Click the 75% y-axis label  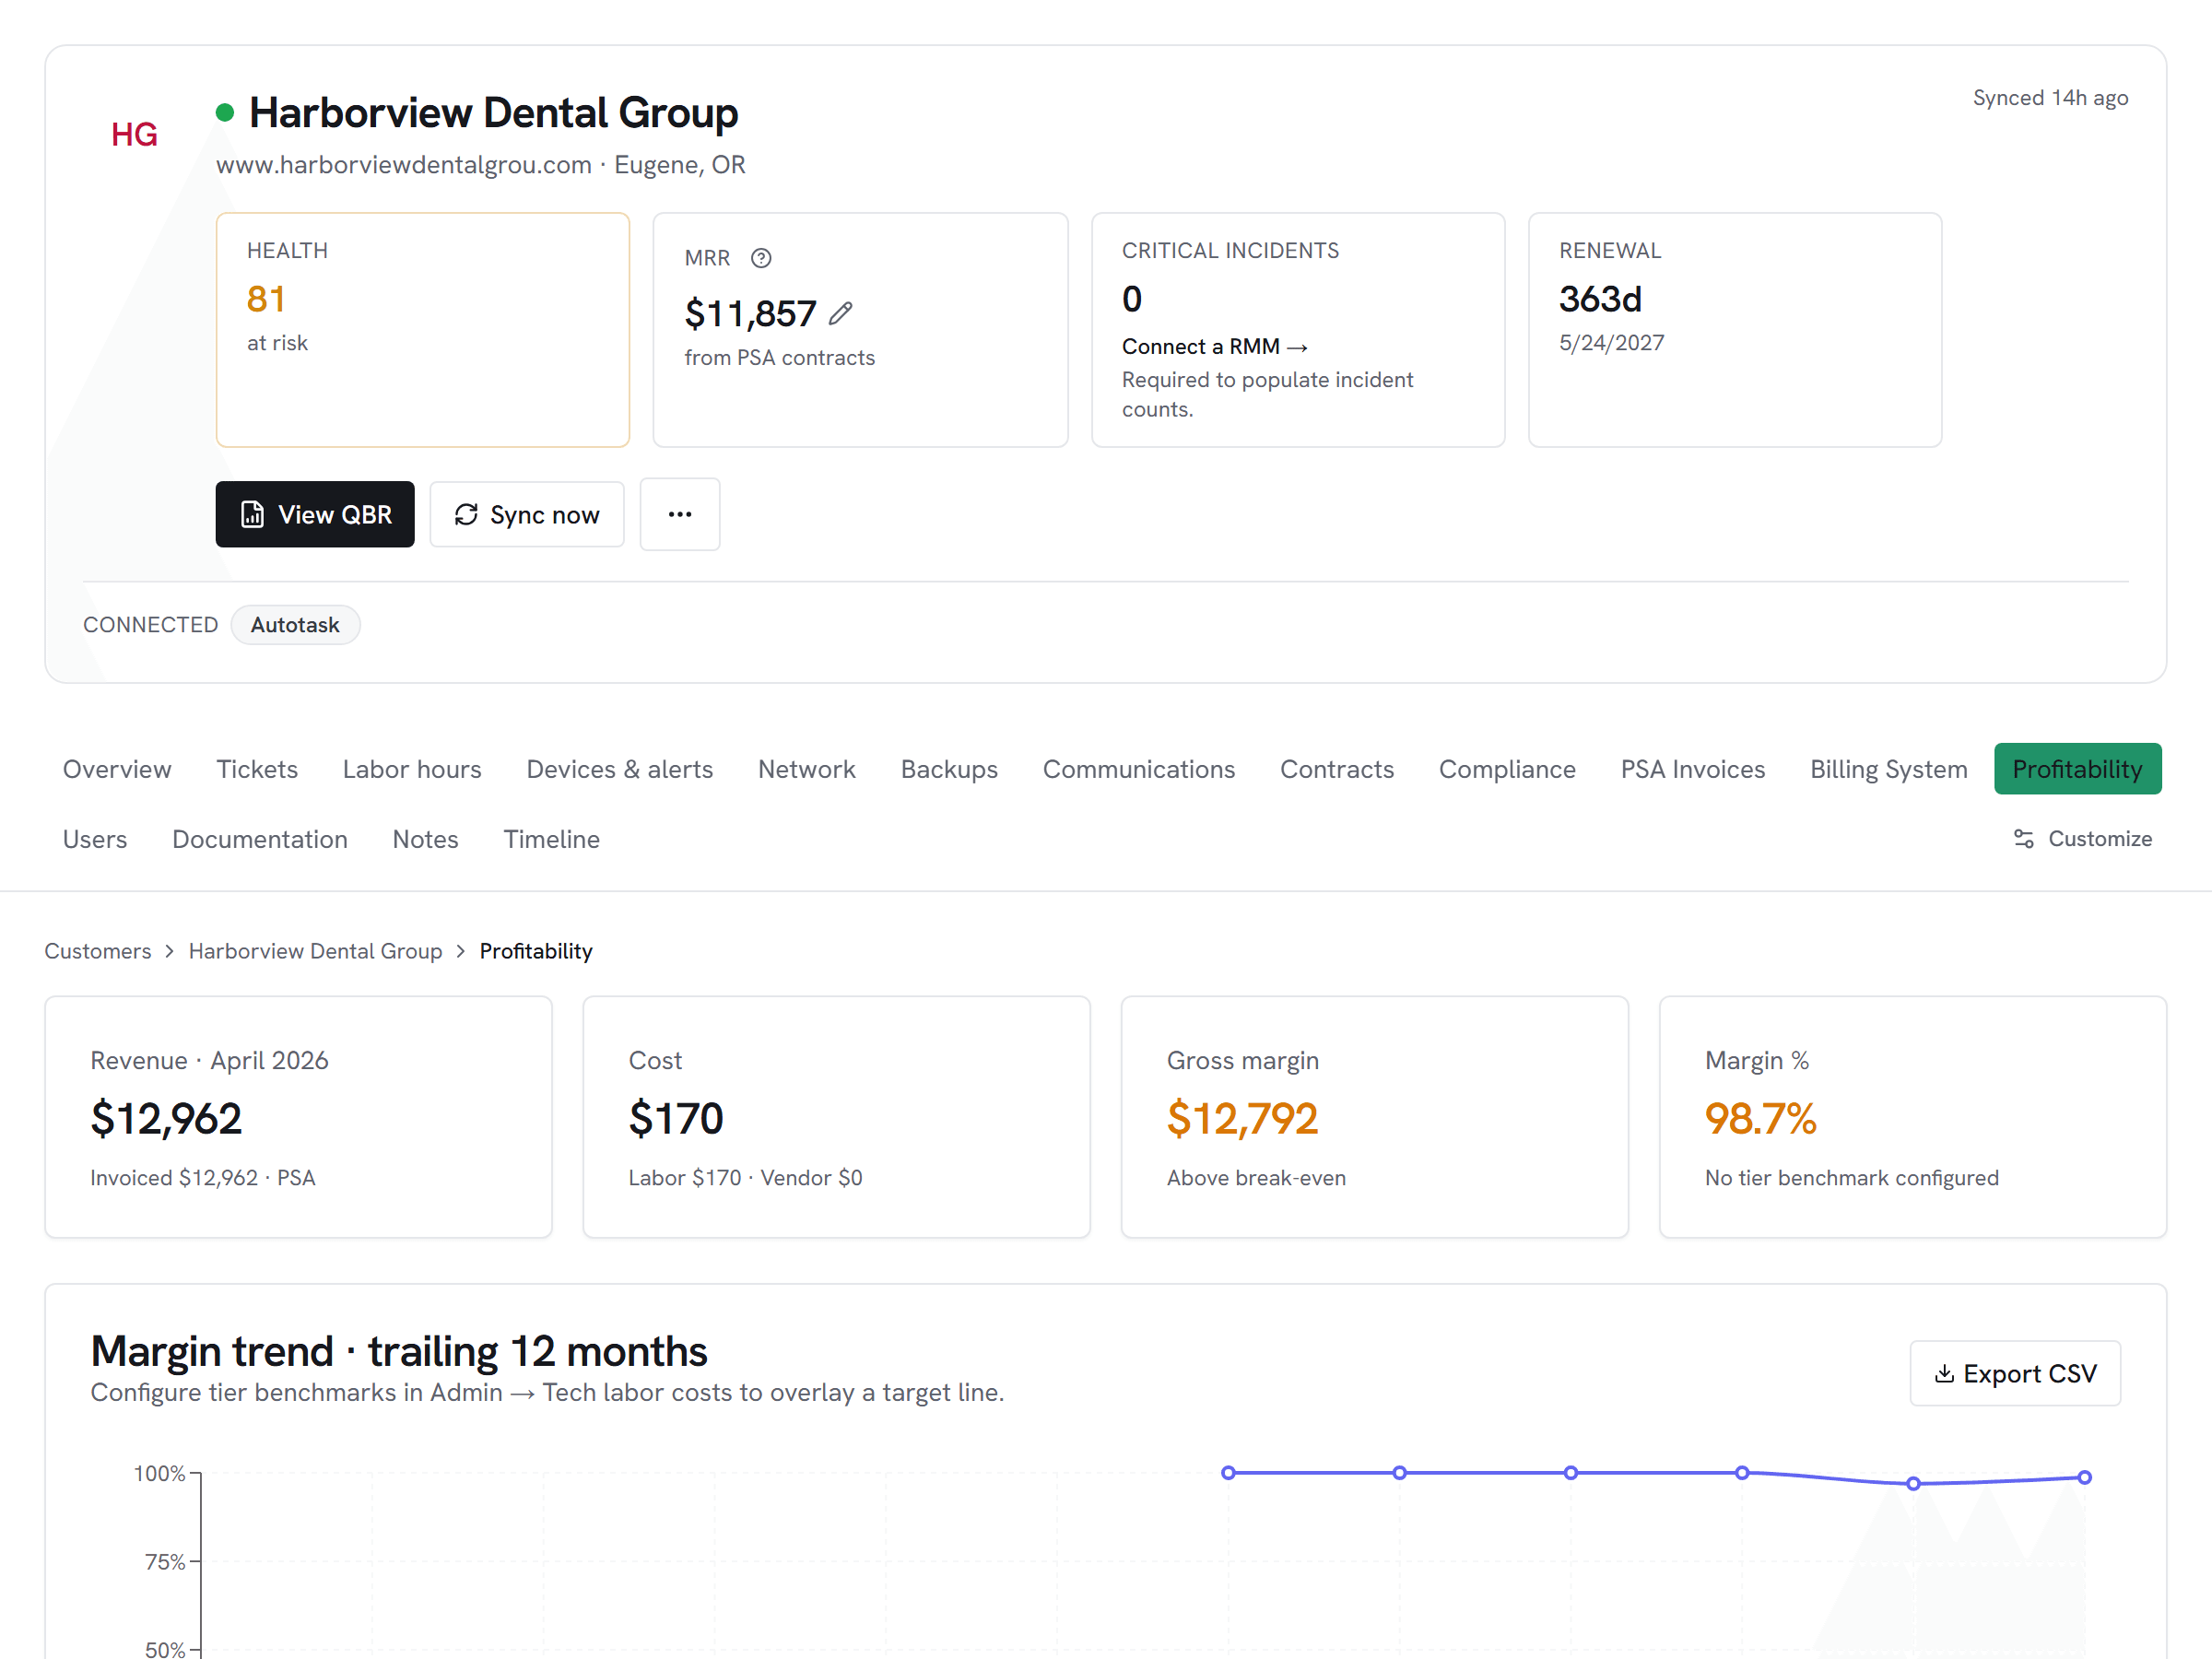point(165,1562)
